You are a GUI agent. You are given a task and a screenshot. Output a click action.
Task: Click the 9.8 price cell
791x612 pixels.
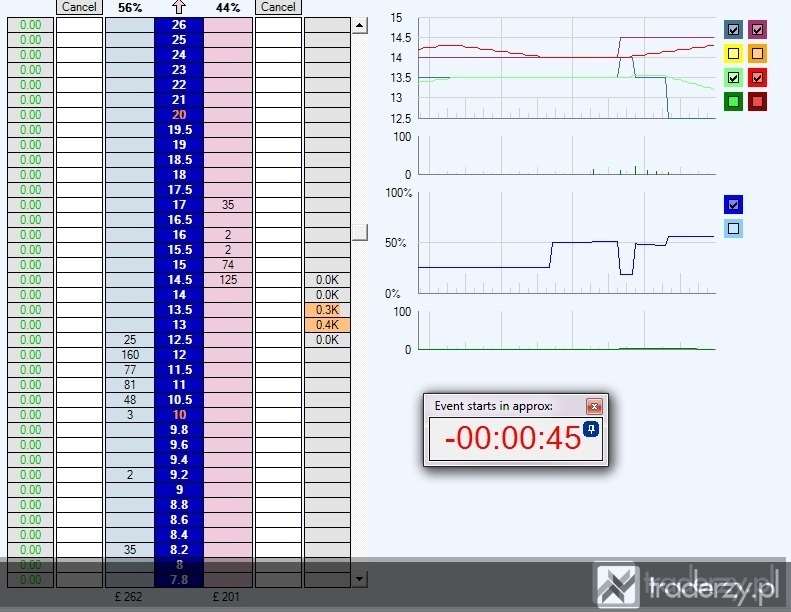point(179,429)
